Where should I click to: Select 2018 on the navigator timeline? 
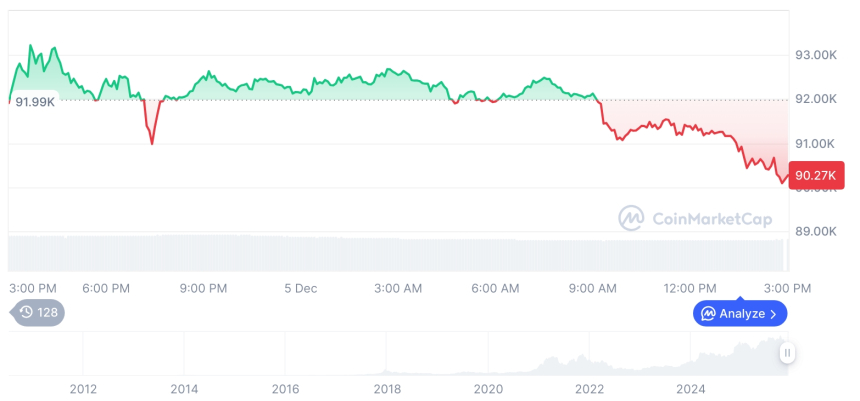tap(387, 388)
